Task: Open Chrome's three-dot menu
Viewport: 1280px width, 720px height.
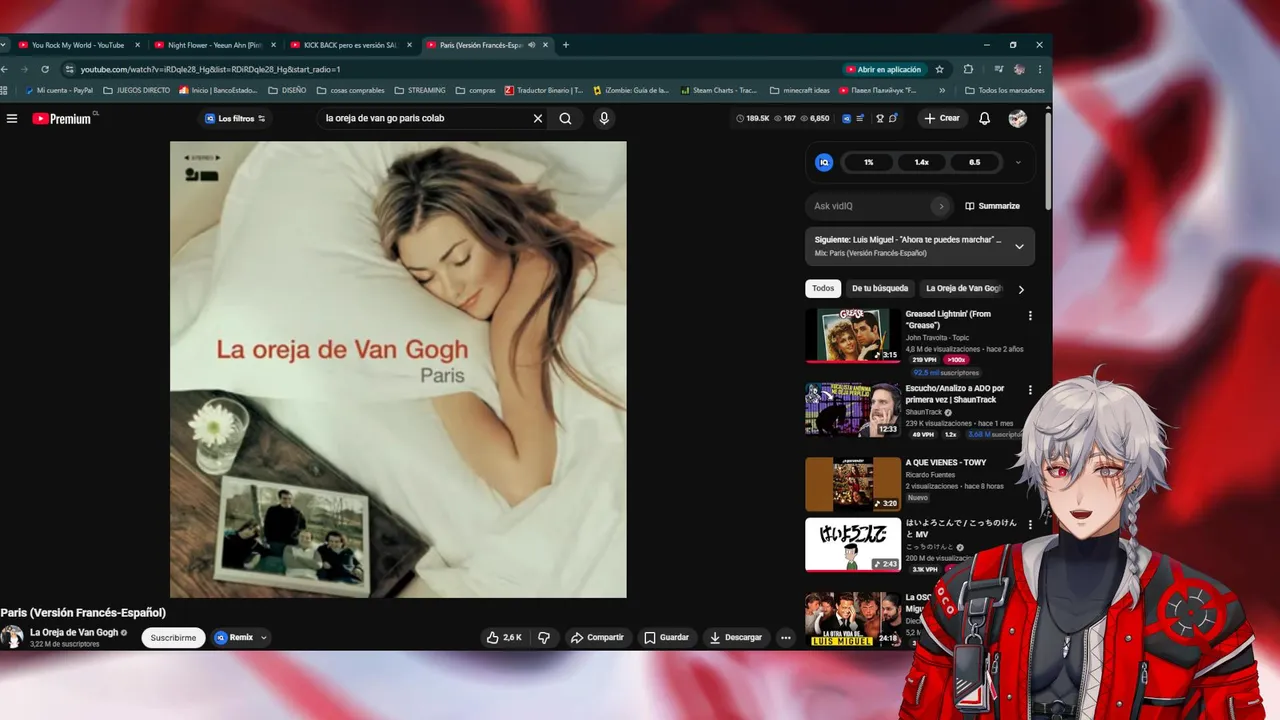Action: coord(1040,69)
